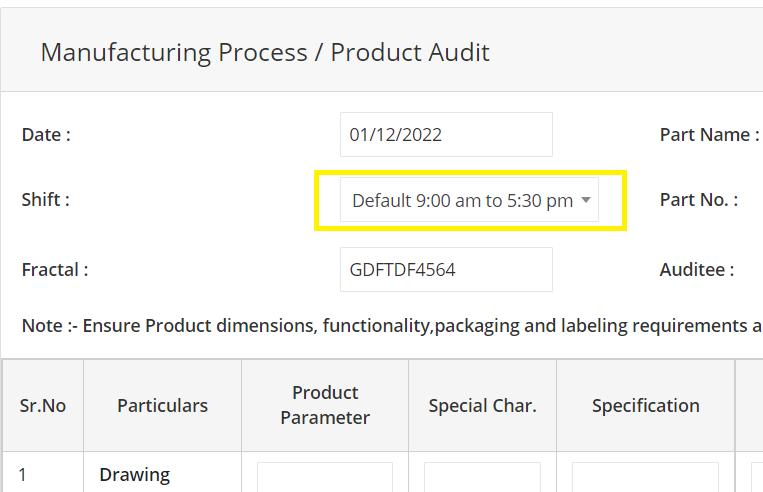This screenshot has height=492, width=763.
Task: Click the Shift label text
Action: point(46,200)
